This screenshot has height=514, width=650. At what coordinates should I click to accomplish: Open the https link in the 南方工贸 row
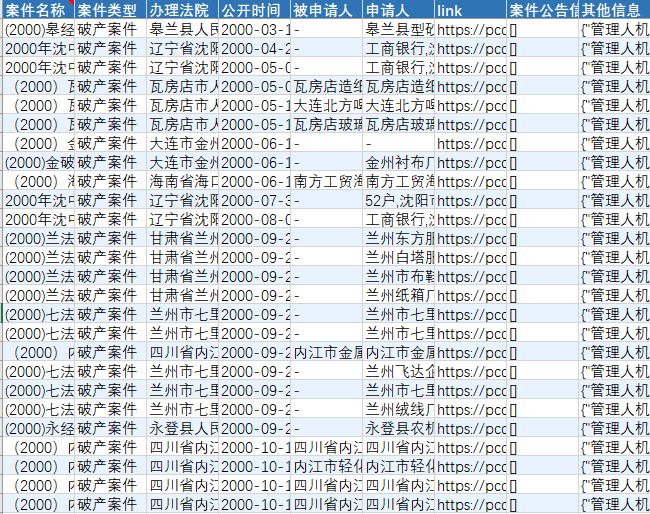[x=470, y=181]
